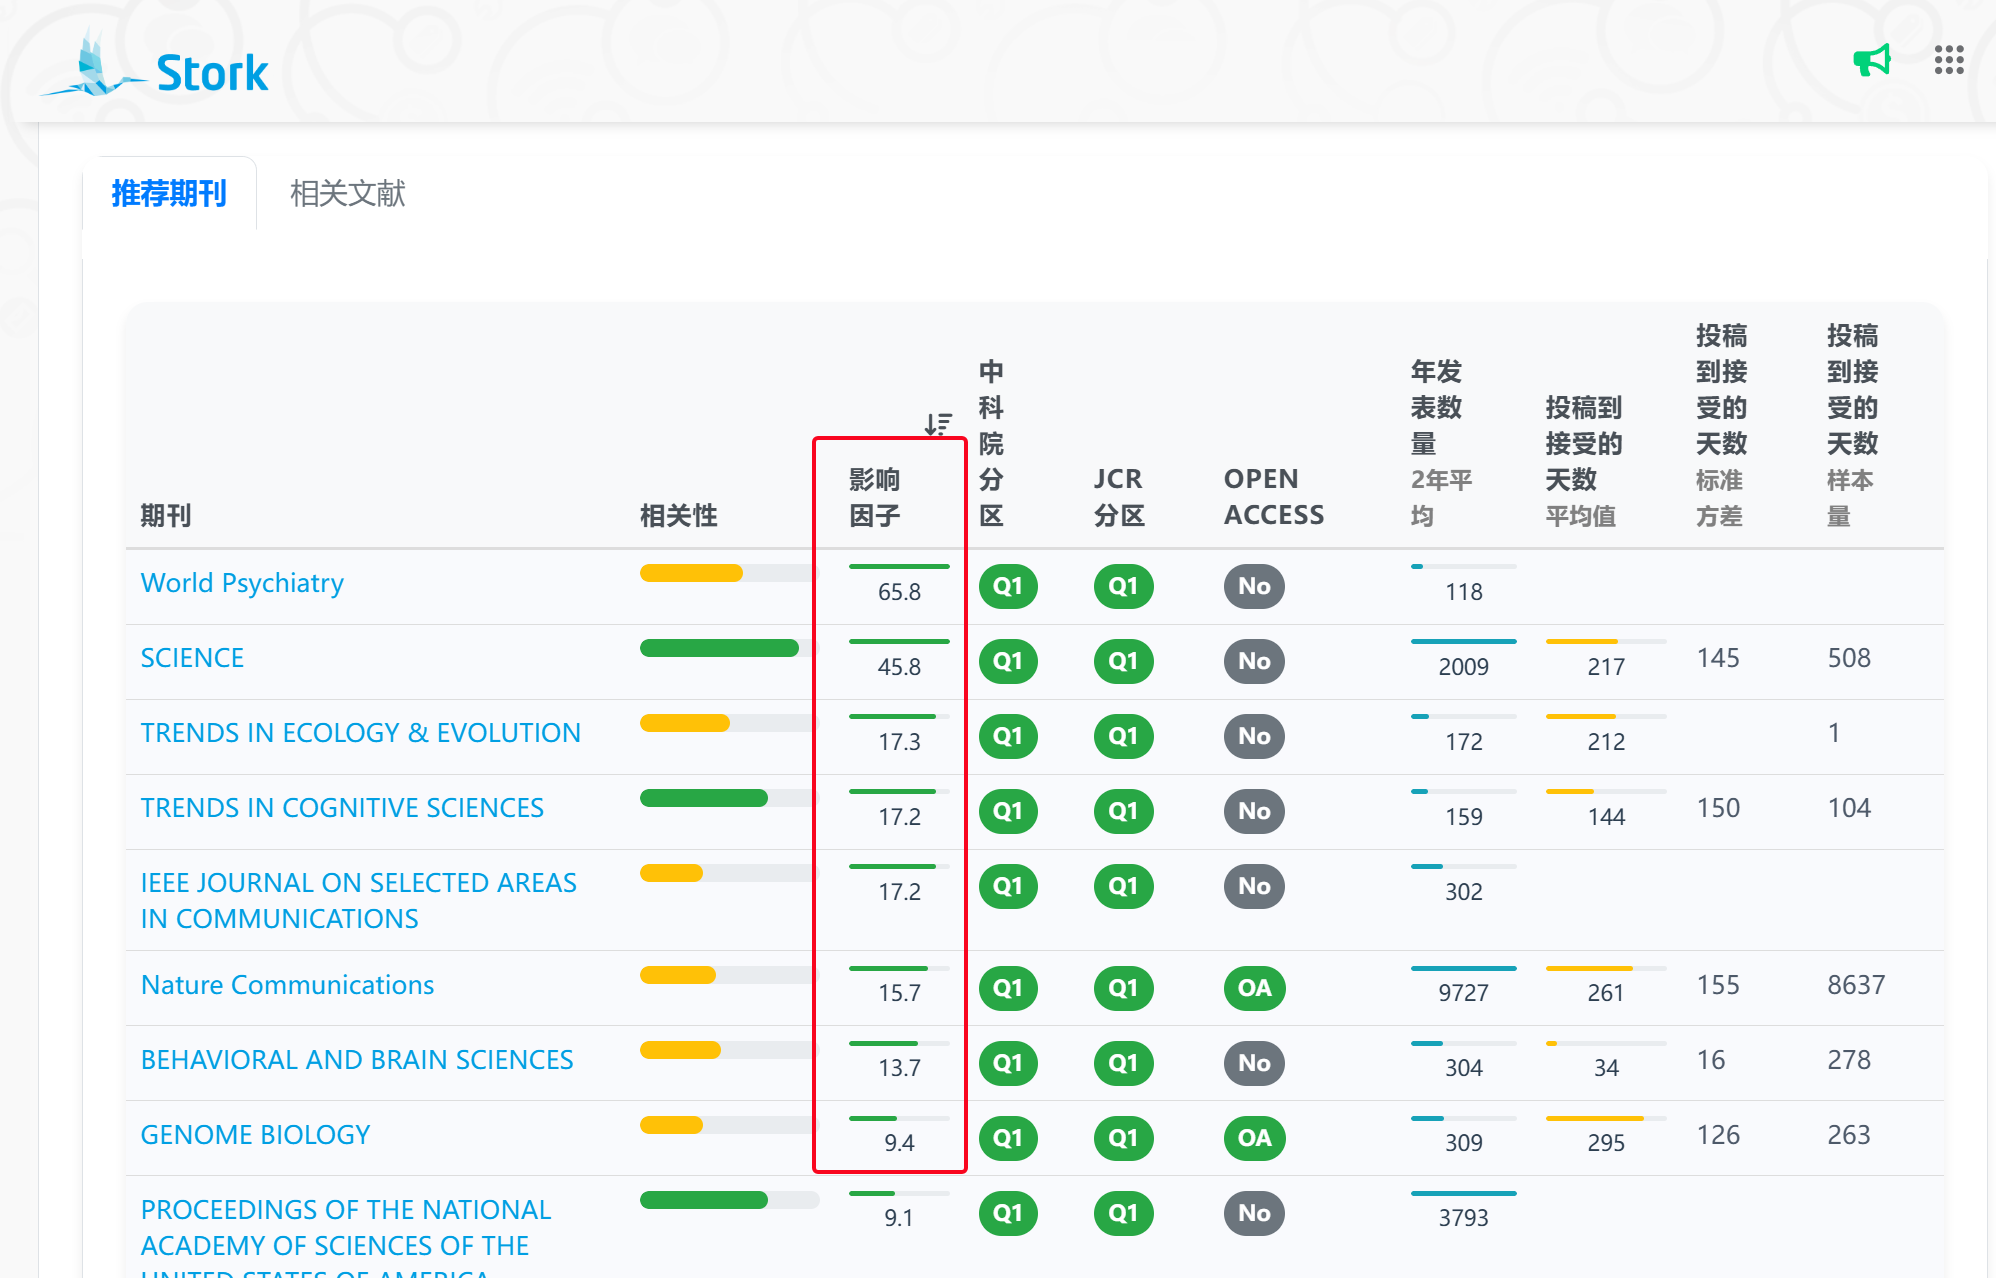
Task: Click World Psychiatry's first Q1 badge
Action: pos(1007,587)
